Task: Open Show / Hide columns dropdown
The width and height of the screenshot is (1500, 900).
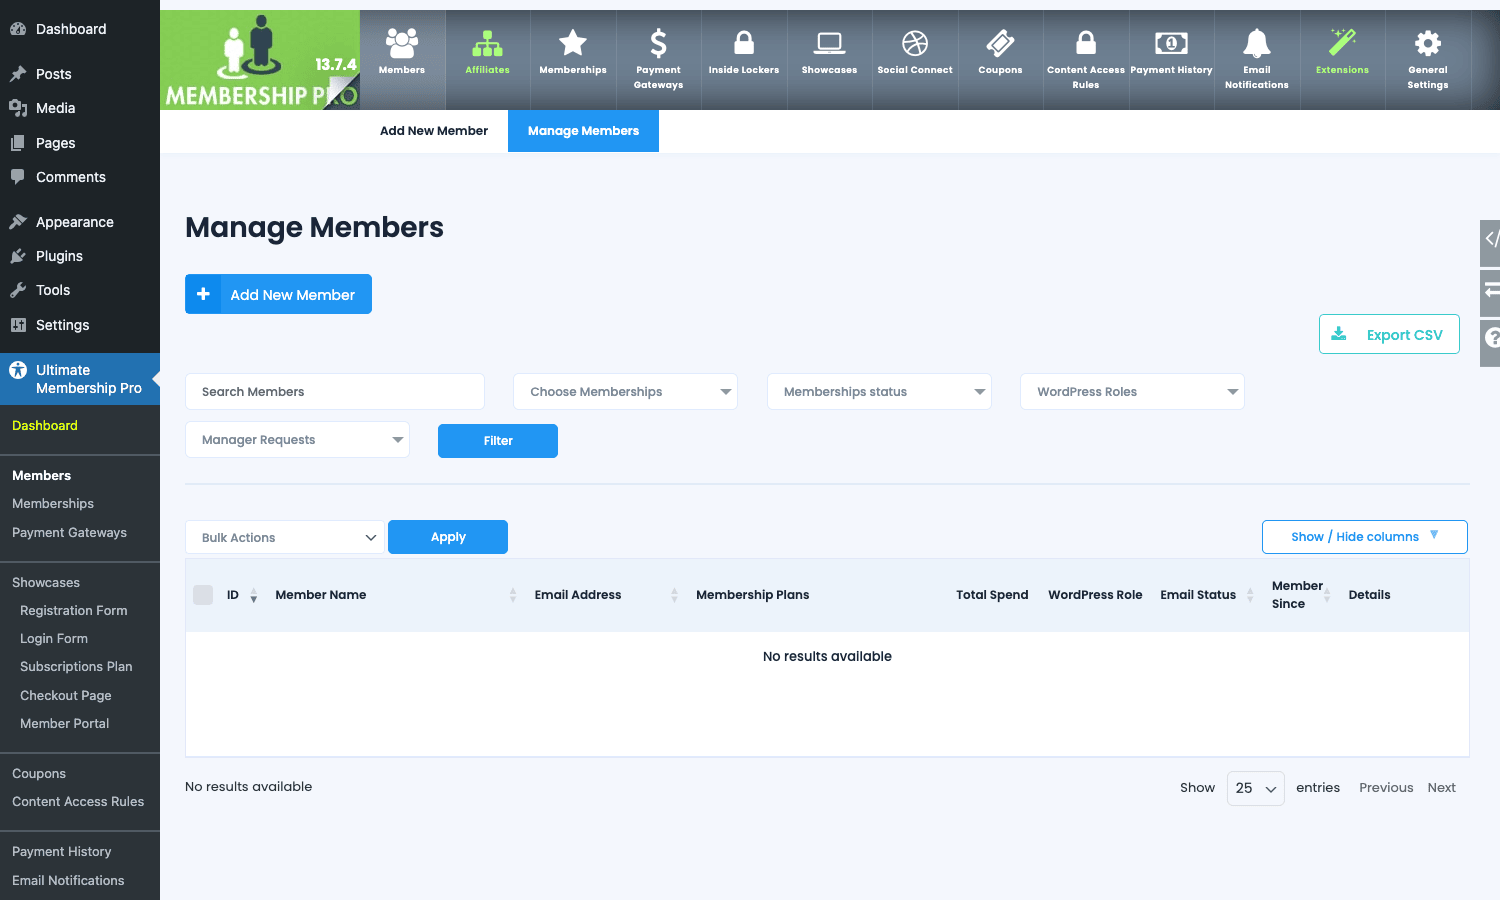Action: (x=1364, y=537)
